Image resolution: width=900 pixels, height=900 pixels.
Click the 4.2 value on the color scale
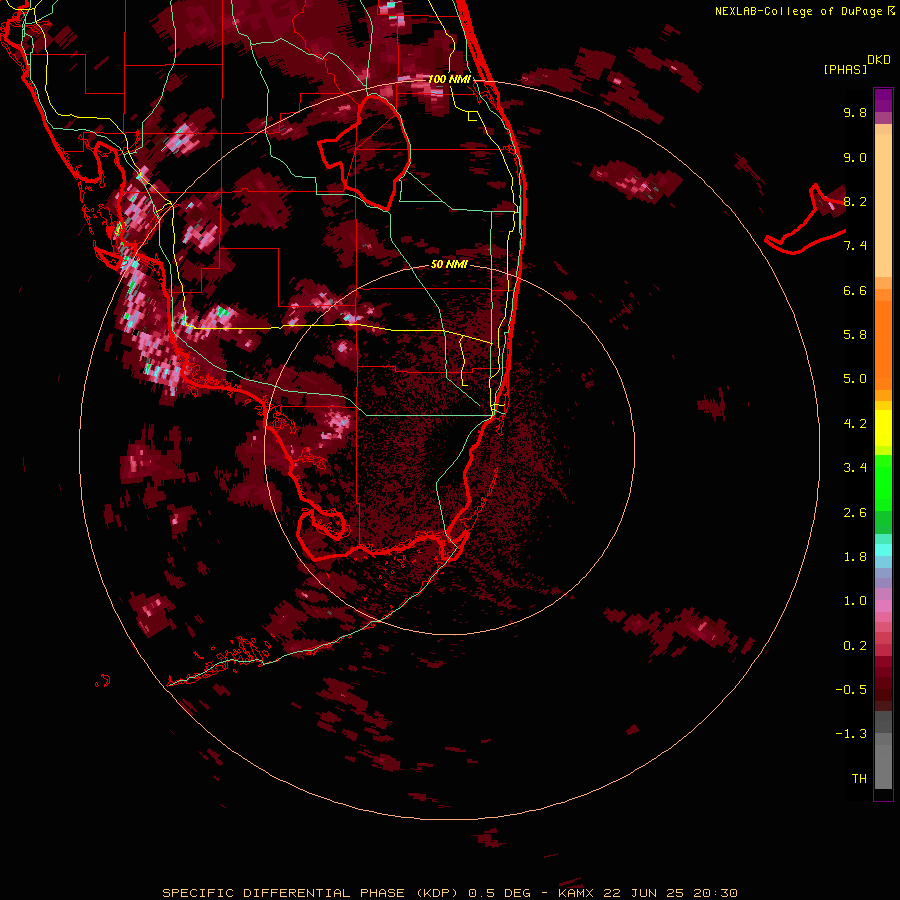855,424
